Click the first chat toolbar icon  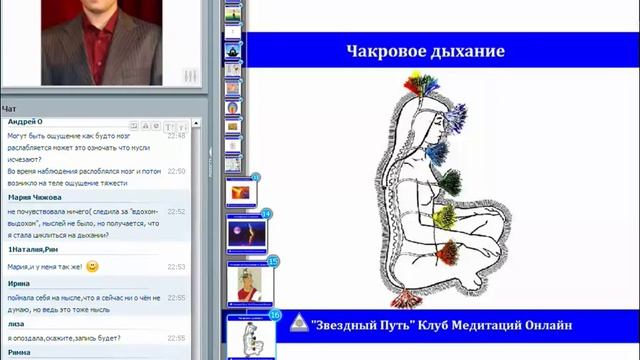[x=134, y=126]
